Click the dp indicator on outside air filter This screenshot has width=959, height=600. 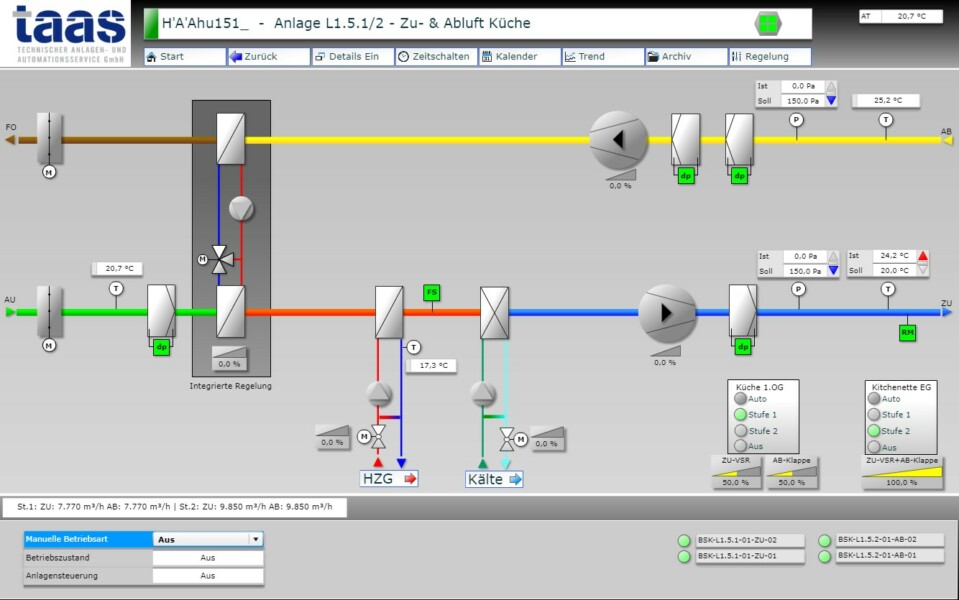tap(161, 347)
